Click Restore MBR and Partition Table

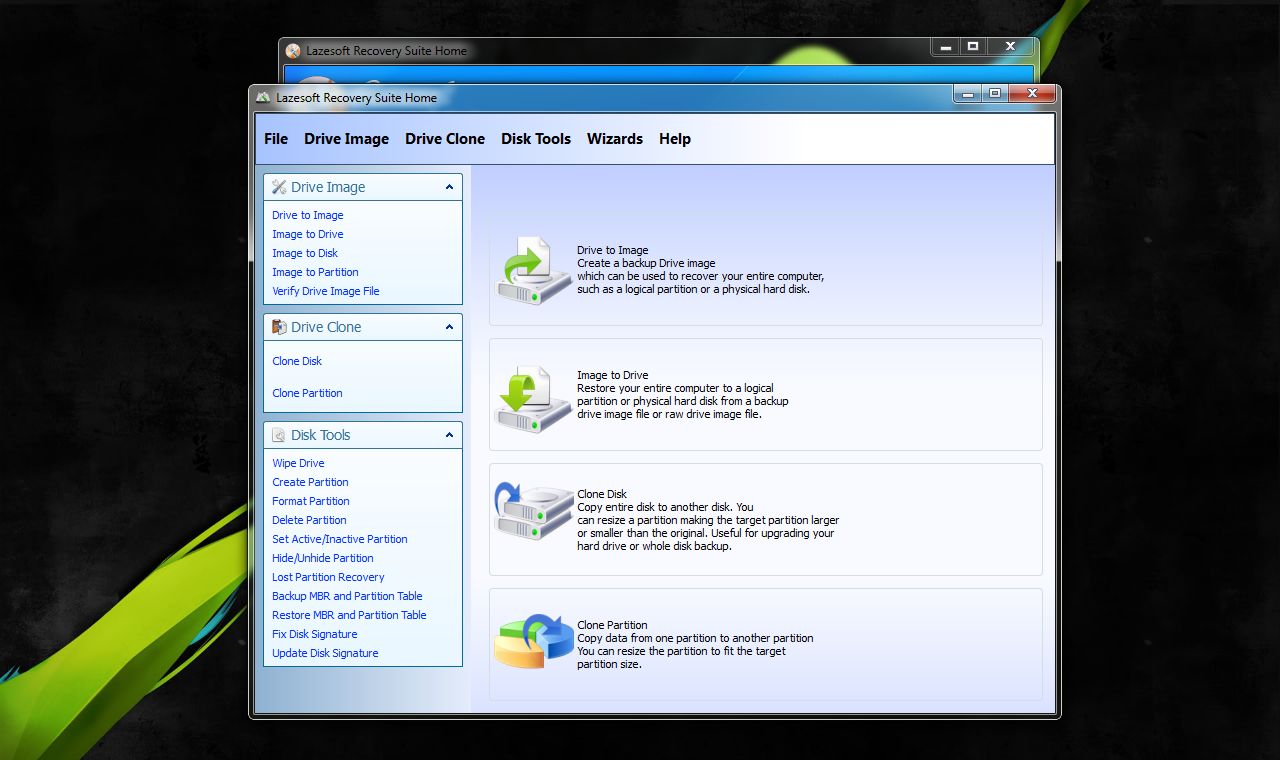(349, 615)
